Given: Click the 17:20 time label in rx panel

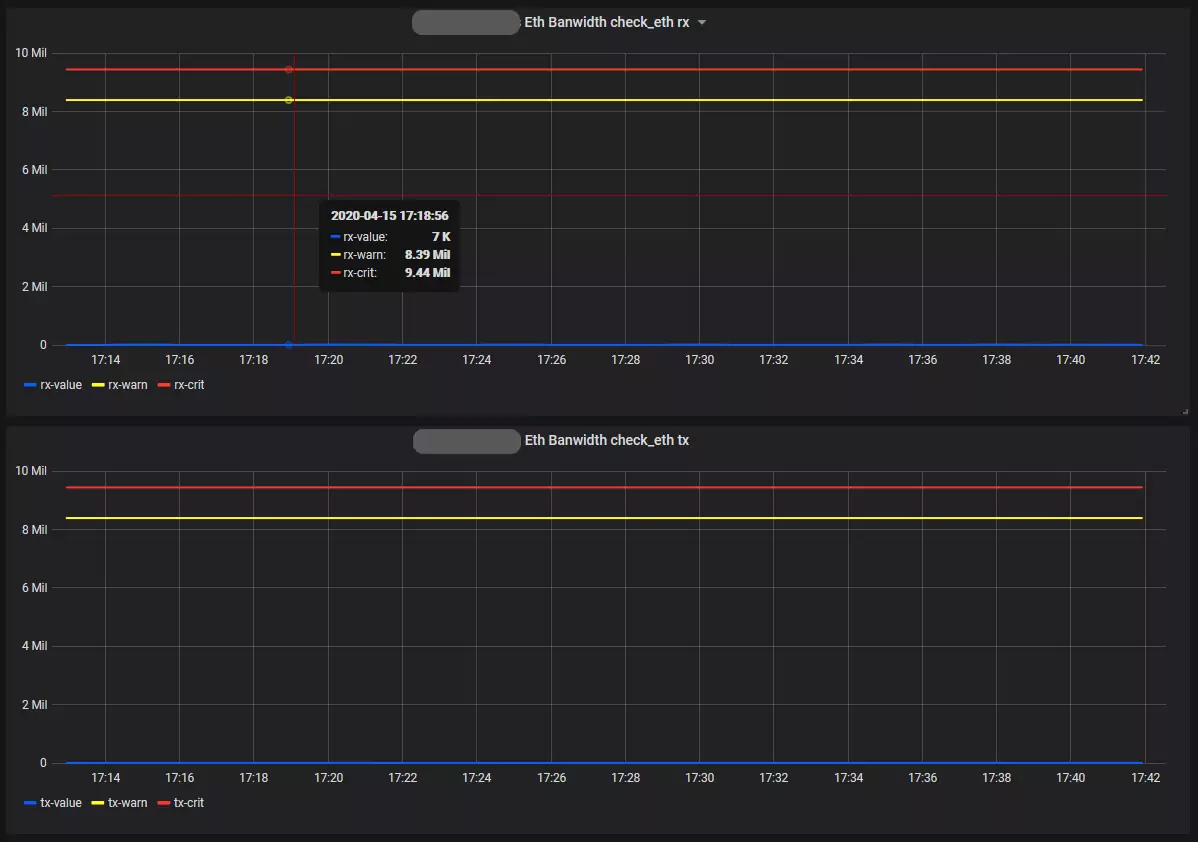Looking at the screenshot, I should [x=329, y=360].
